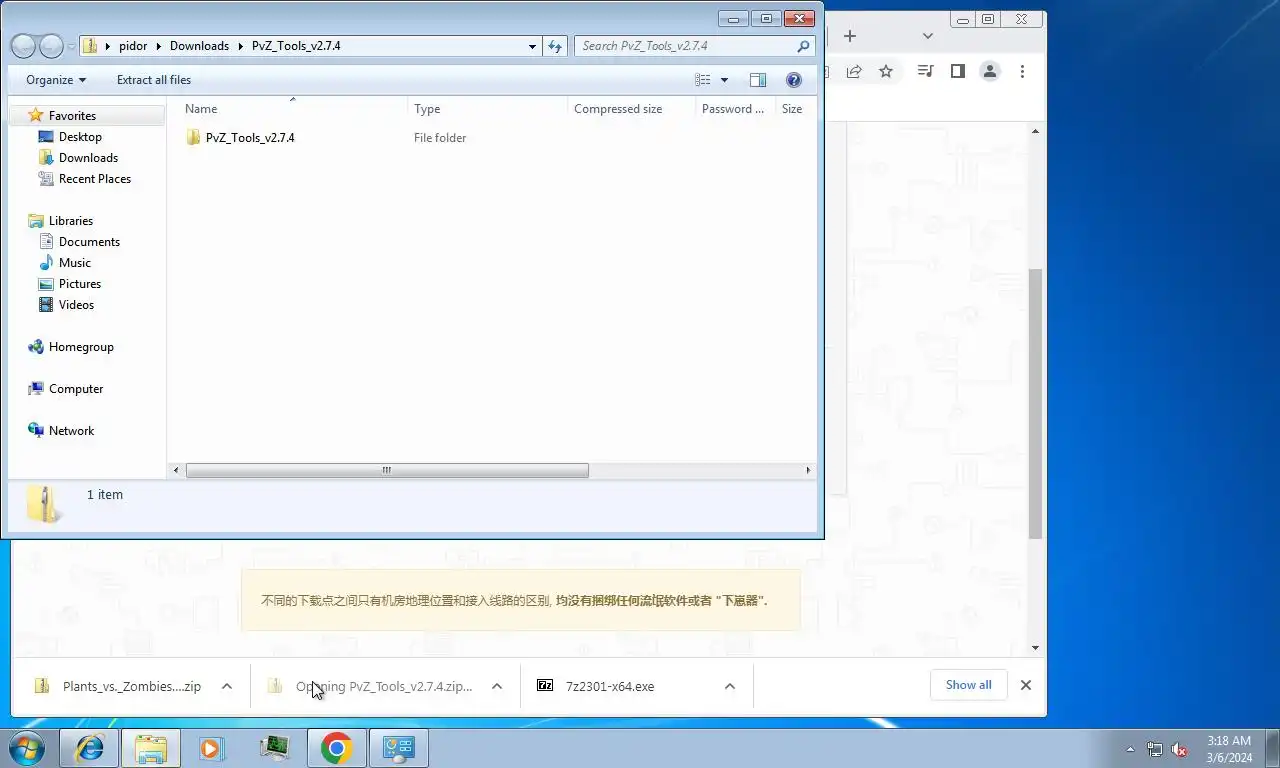
Task: Go back with Explorer's Back arrow
Action: click(x=24, y=46)
